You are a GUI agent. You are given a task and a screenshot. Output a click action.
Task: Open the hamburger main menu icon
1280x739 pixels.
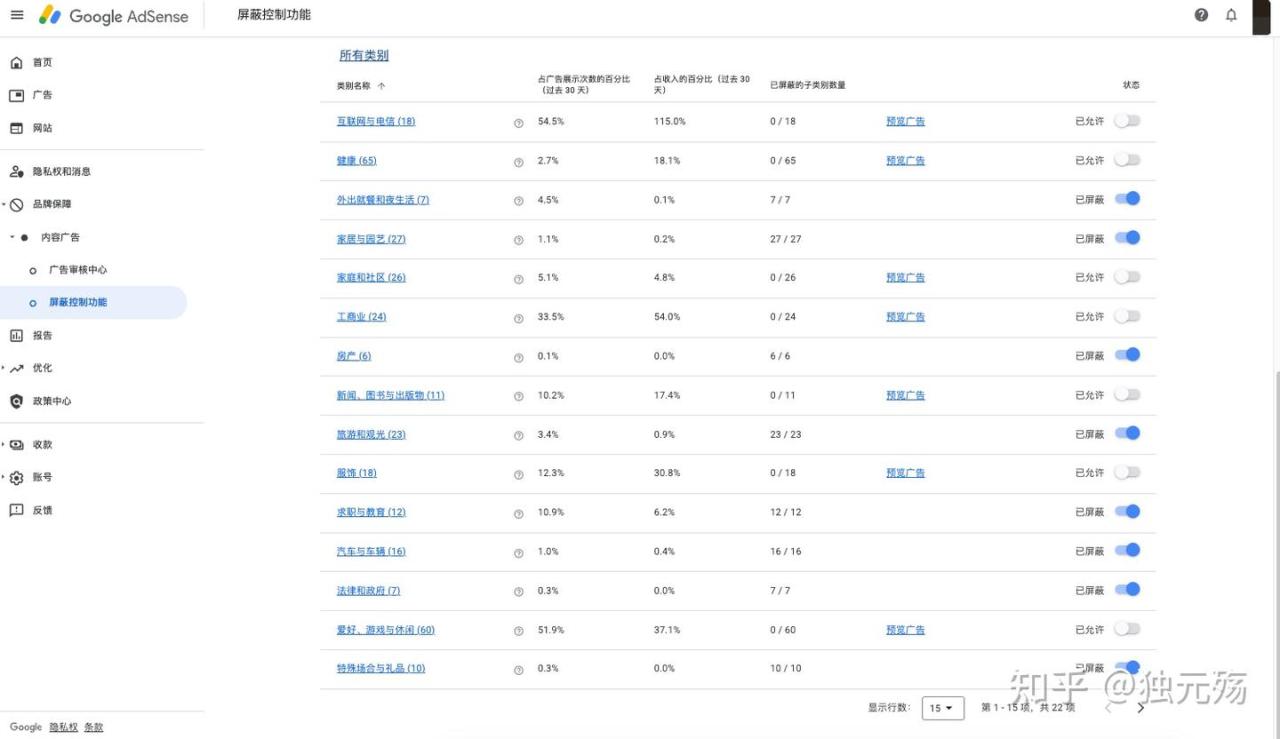(x=16, y=15)
